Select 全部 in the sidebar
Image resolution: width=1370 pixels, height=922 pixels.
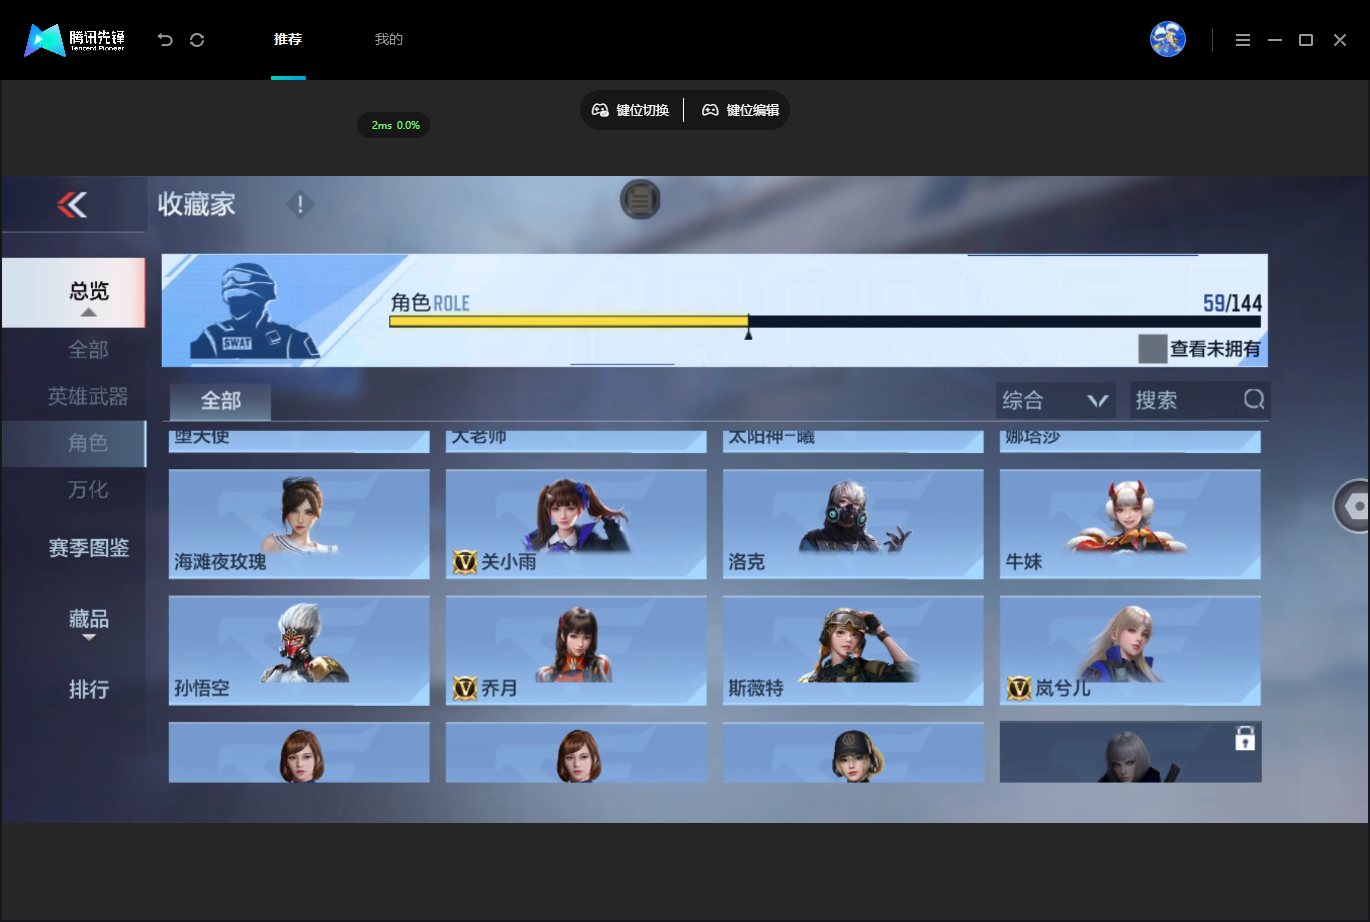click(88, 350)
